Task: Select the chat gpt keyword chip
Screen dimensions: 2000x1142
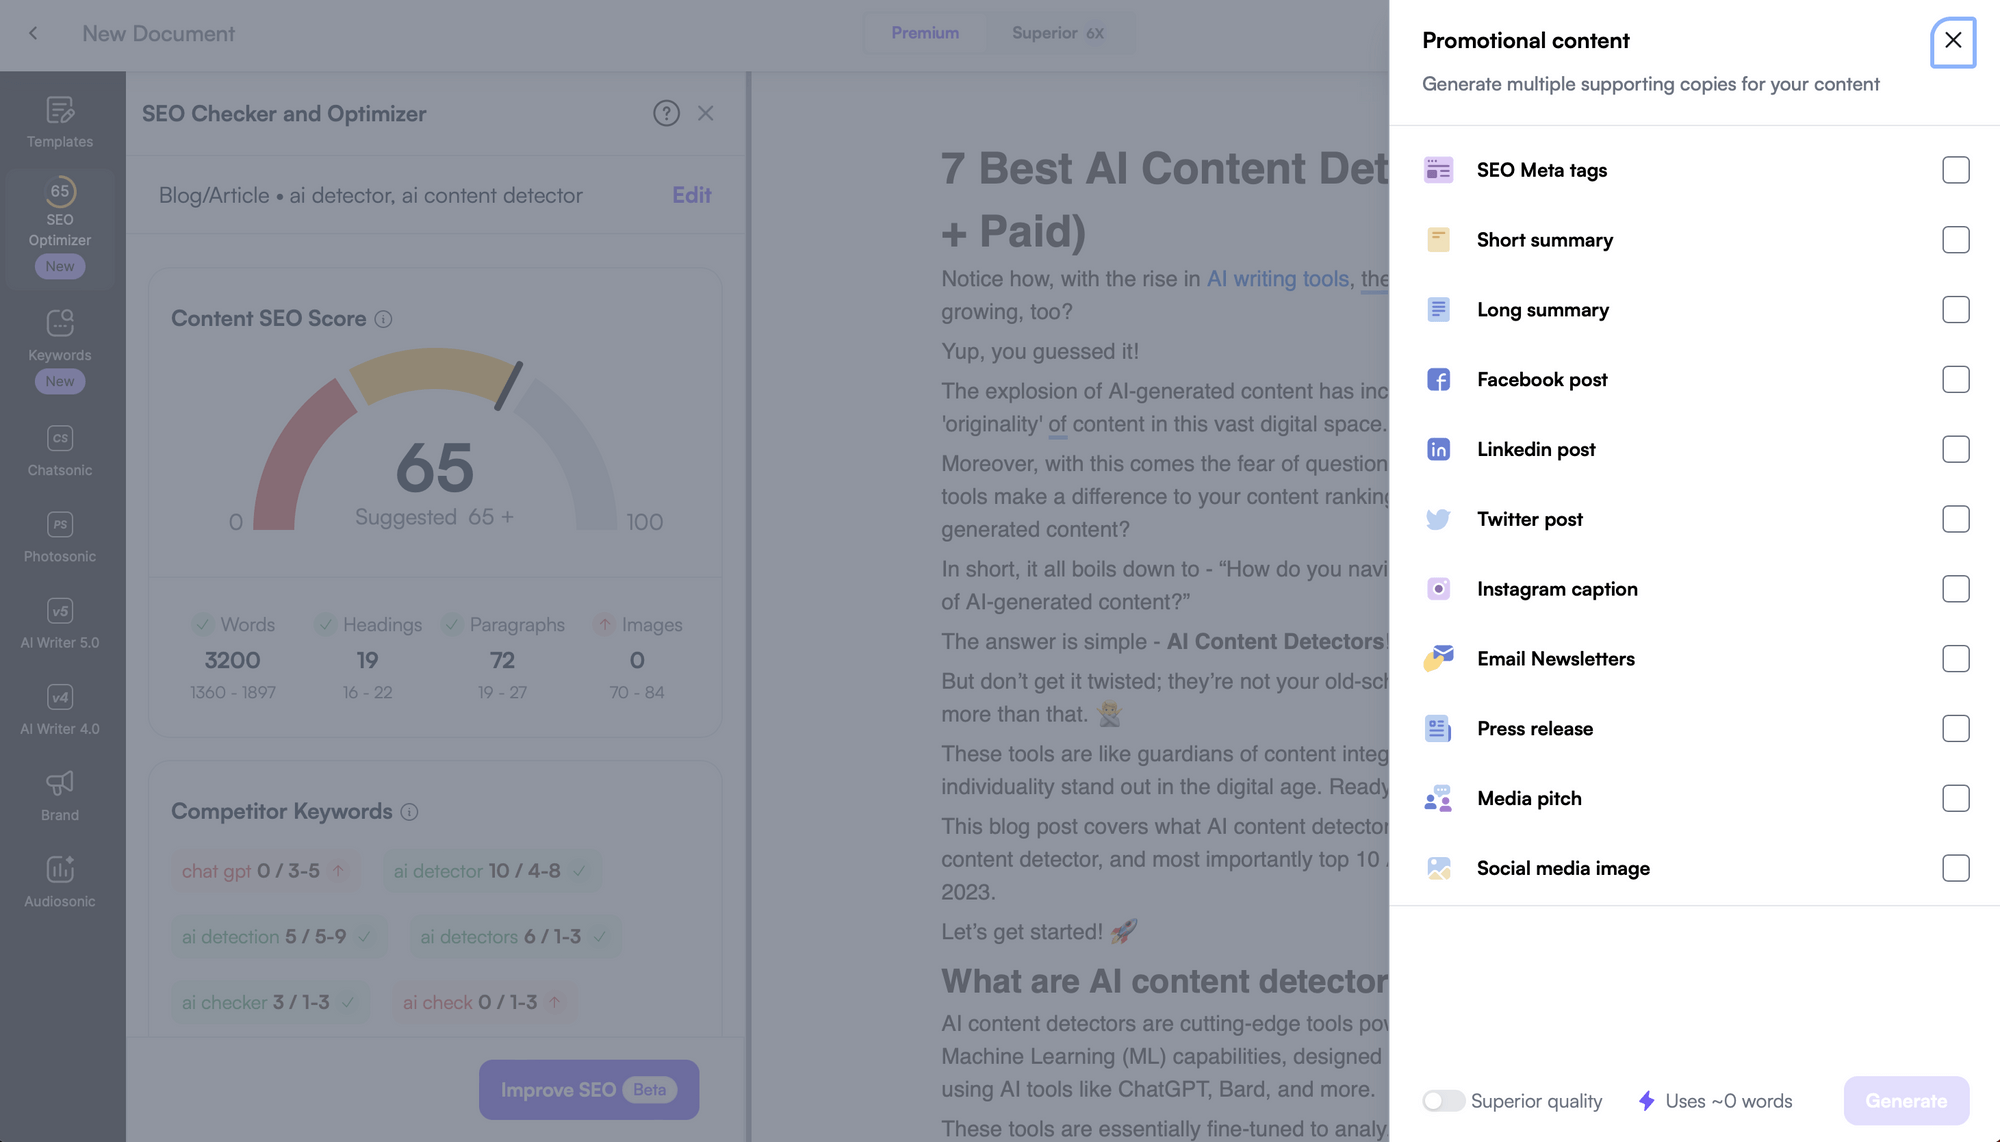Action: (x=265, y=871)
